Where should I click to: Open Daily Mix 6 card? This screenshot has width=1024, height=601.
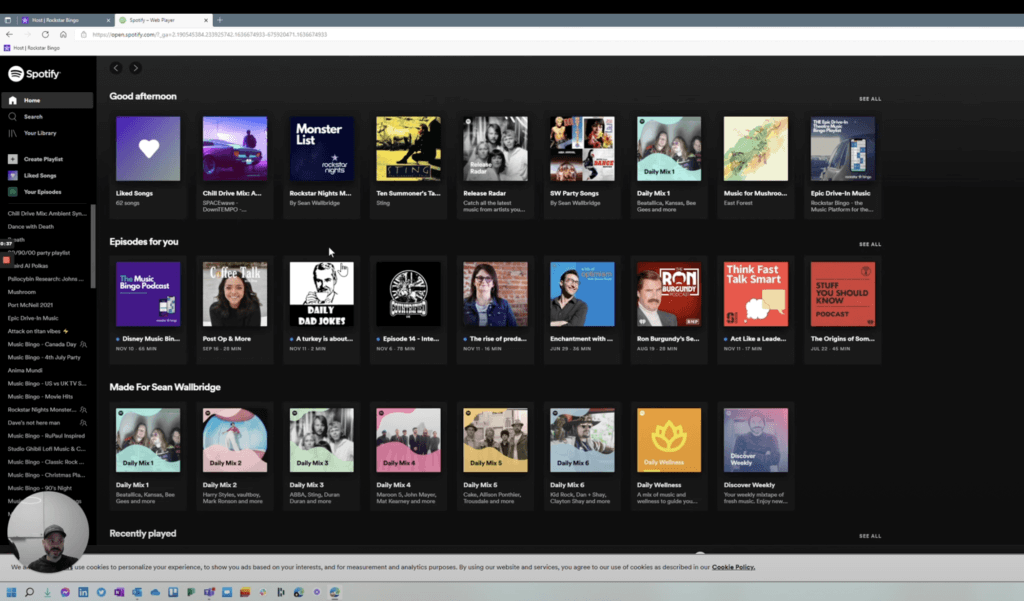[x=582, y=456]
